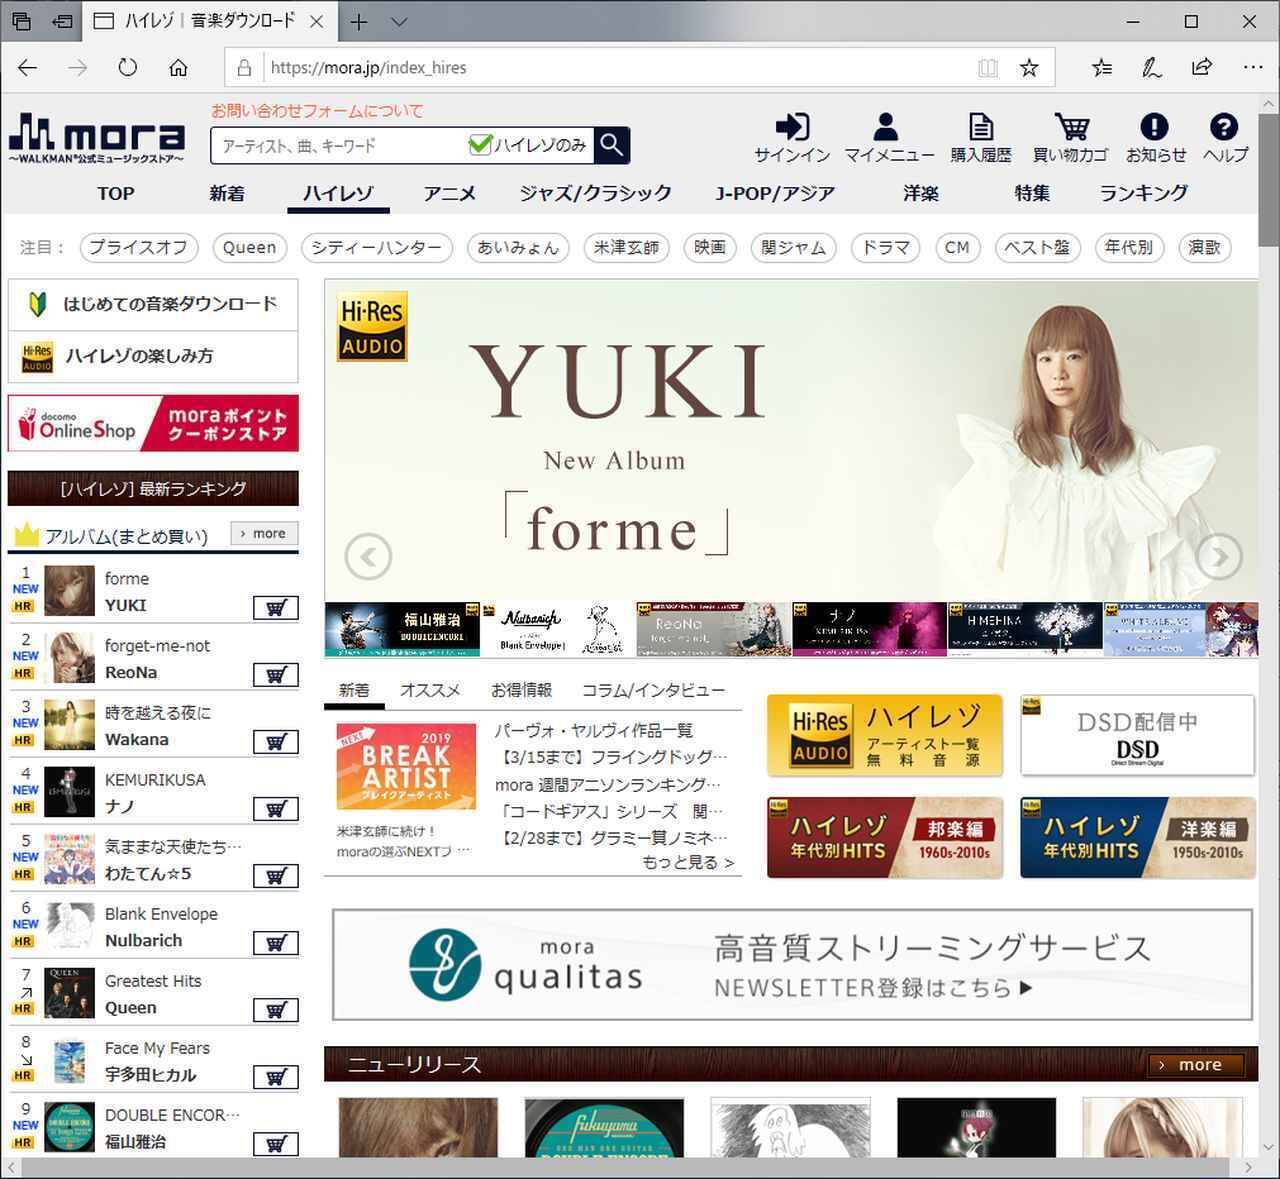Add page to favorites with star icon

[x=1028, y=68]
